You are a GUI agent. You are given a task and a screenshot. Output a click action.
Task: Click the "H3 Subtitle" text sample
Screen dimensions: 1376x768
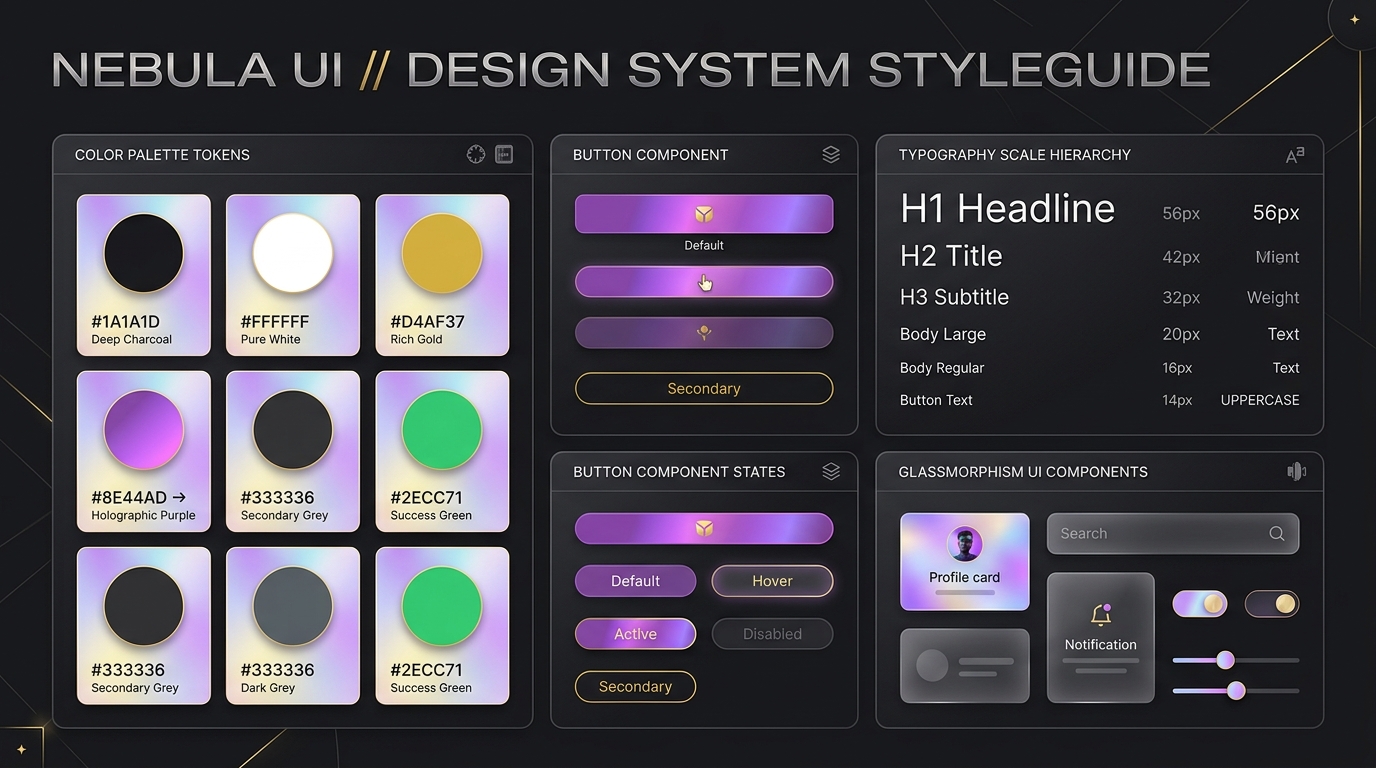954,297
